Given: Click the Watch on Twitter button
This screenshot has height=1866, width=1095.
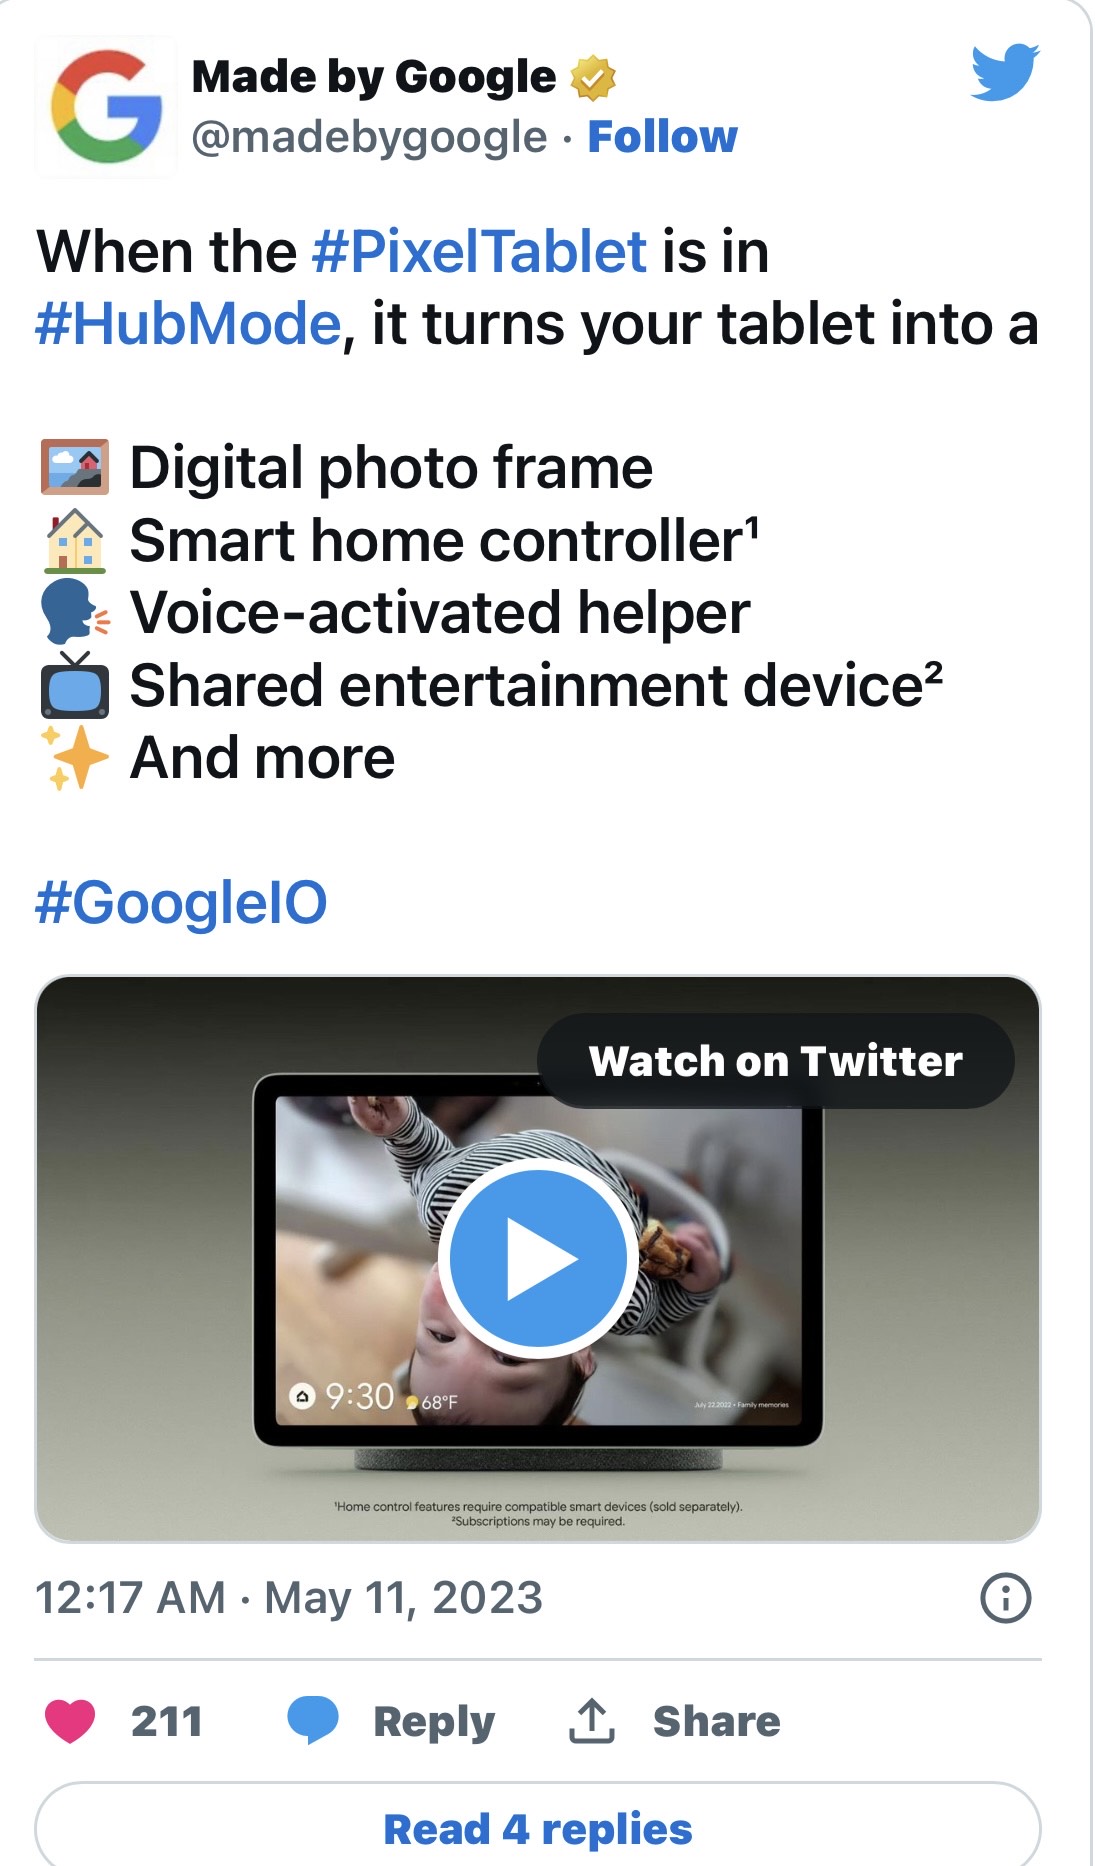Looking at the screenshot, I should click(x=776, y=1061).
